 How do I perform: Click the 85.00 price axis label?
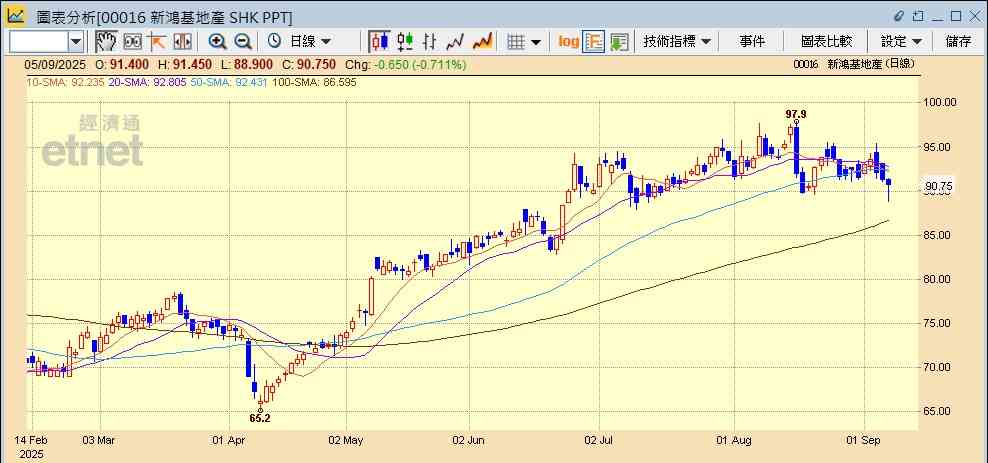pyautogui.click(x=937, y=235)
